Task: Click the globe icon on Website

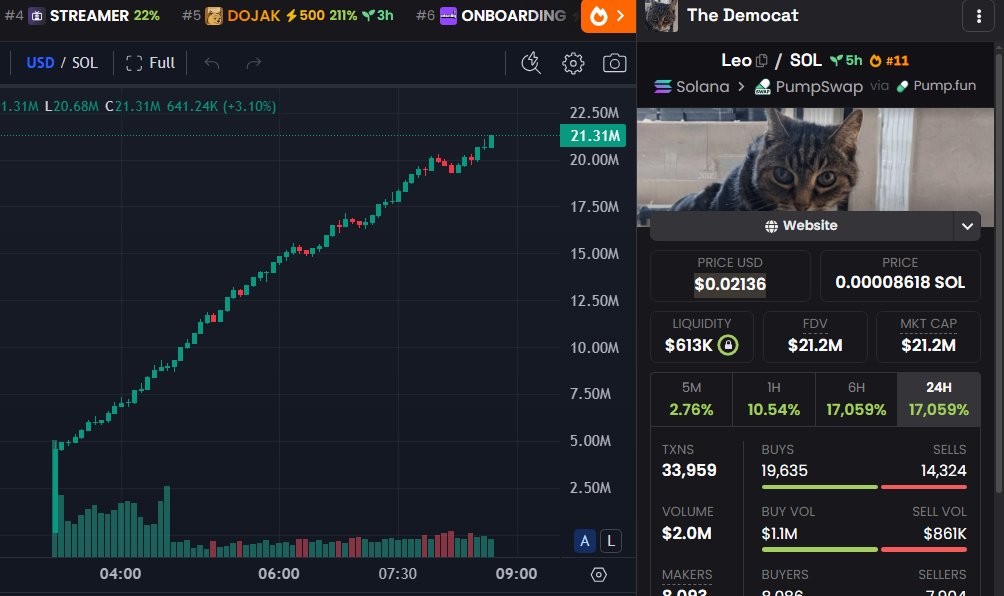Action: 771,226
